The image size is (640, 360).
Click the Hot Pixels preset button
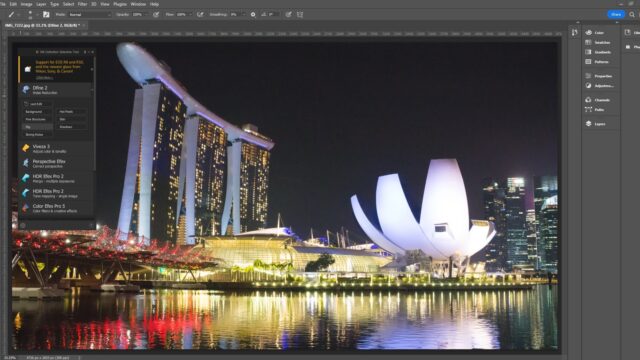(x=72, y=111)
